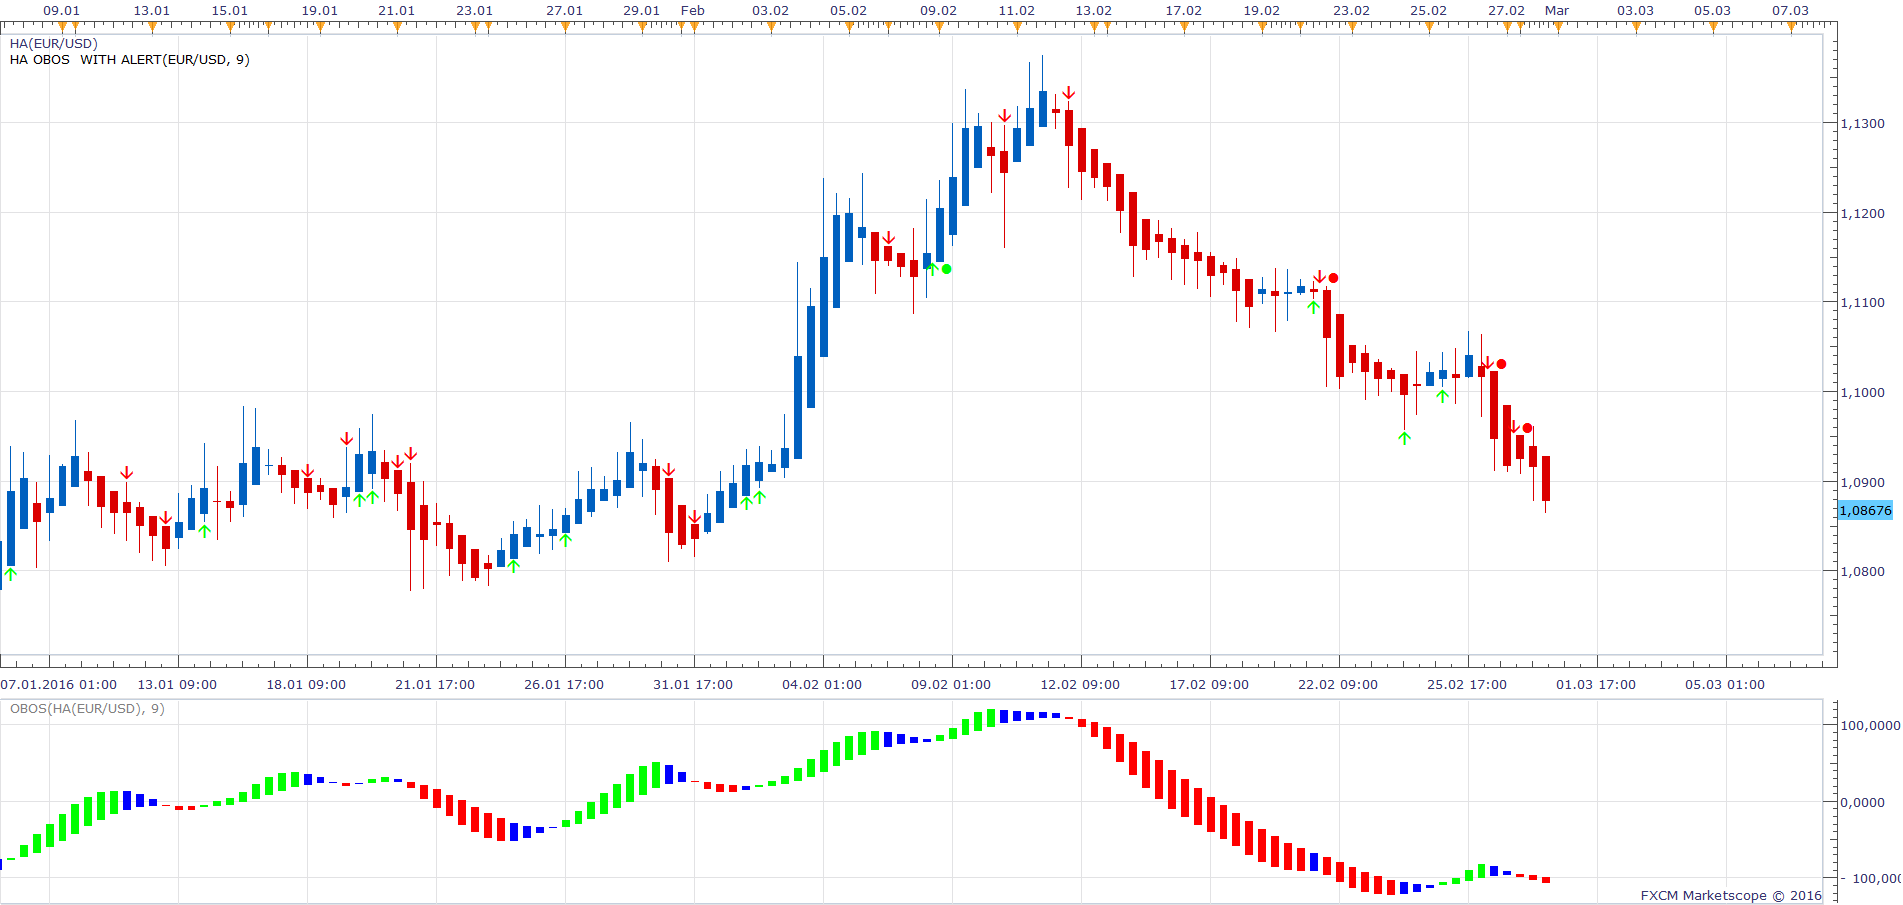The image size is (1903, 905).
Task: Click the 03.03 date on the top ruler
Action: pos(1636,10)
